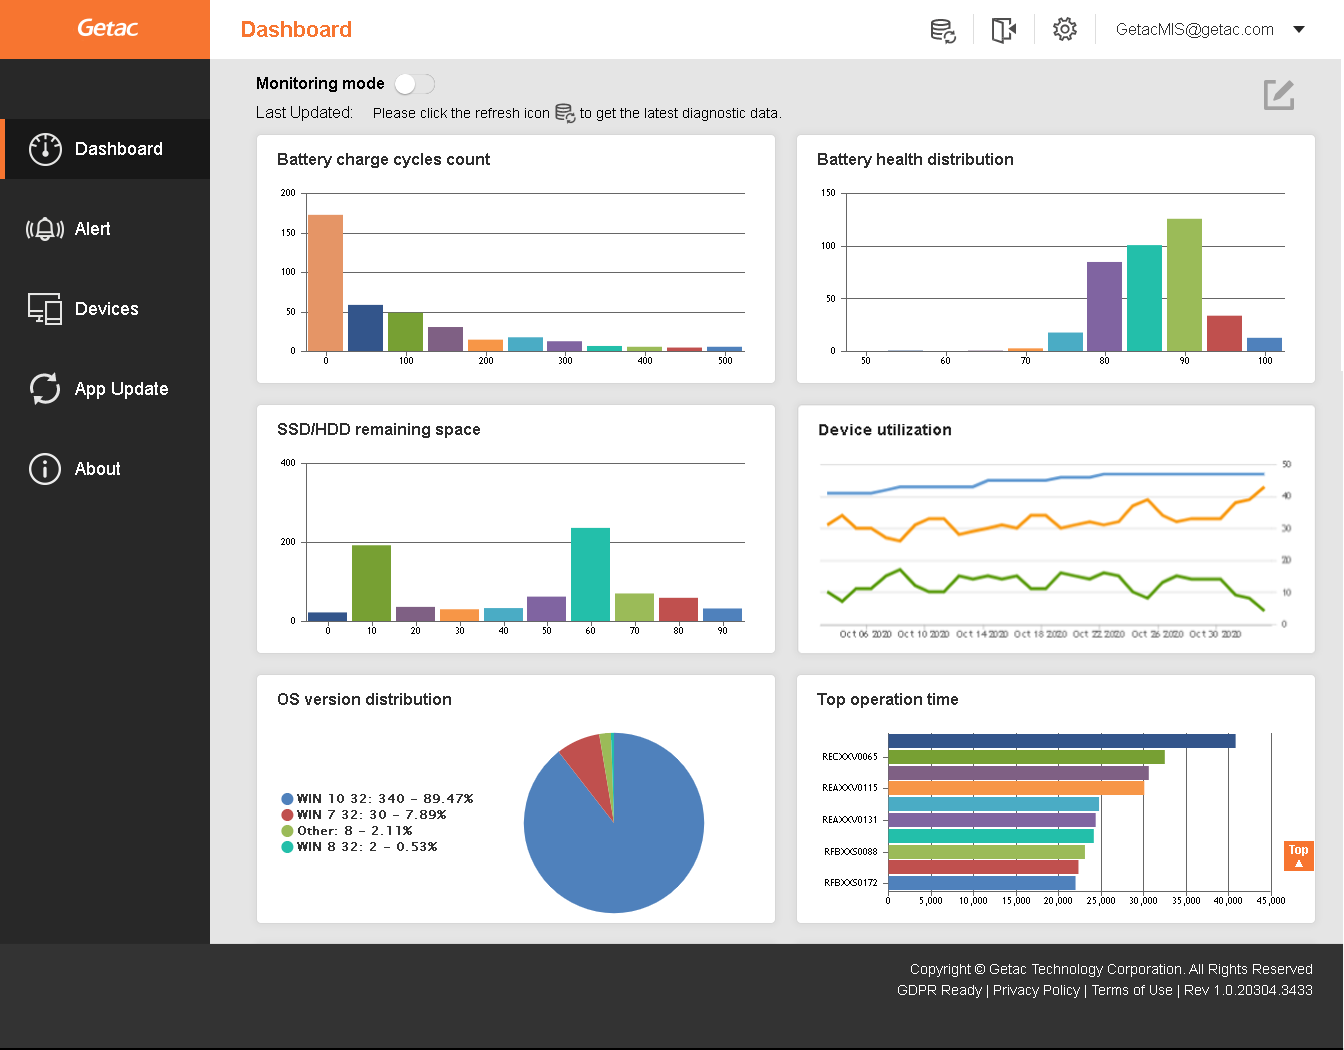This screenshot has height=1050, width=1344.
Task: Click the OS version distribution title
Action: [x=364, y=699]
